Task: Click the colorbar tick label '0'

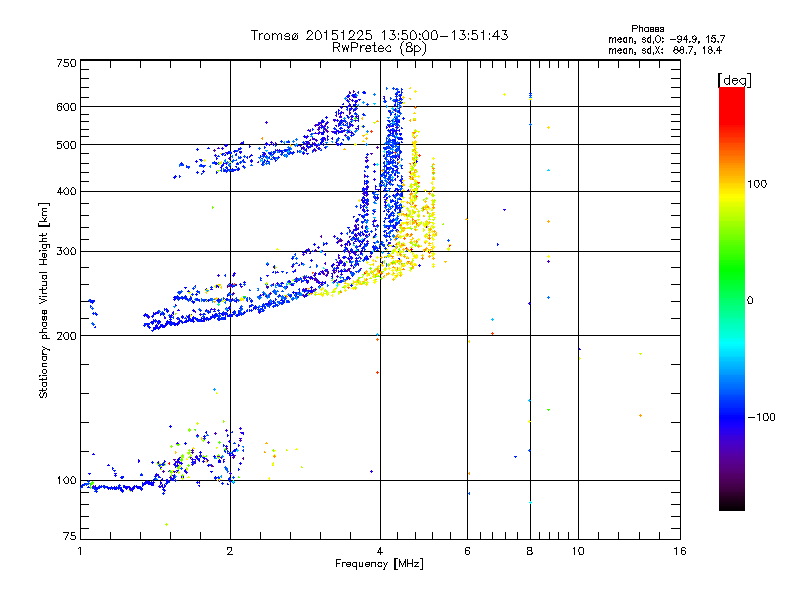Action: 750,300
